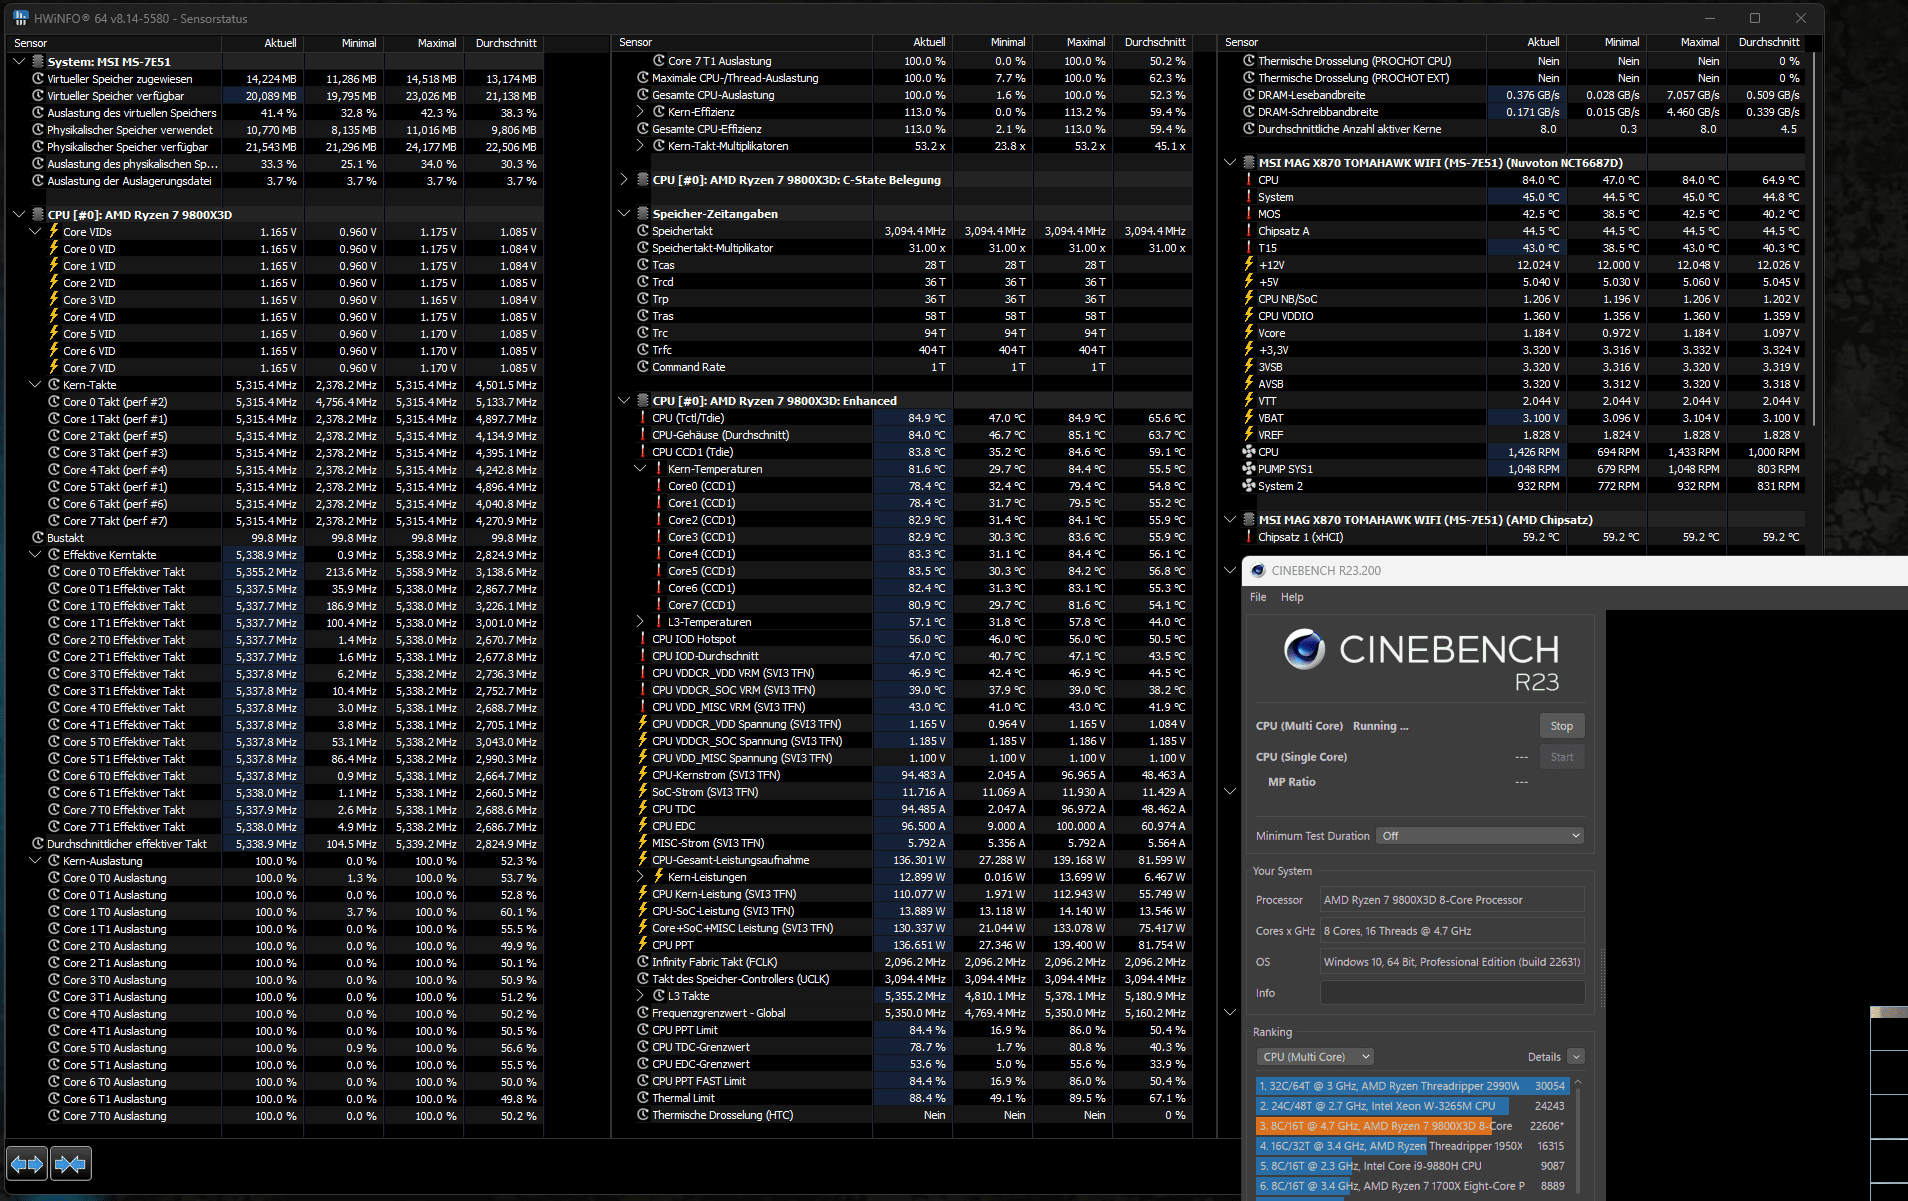Click the lightning icon beside CPU PPT
1908x1201 pixels.
pos(643,945)
